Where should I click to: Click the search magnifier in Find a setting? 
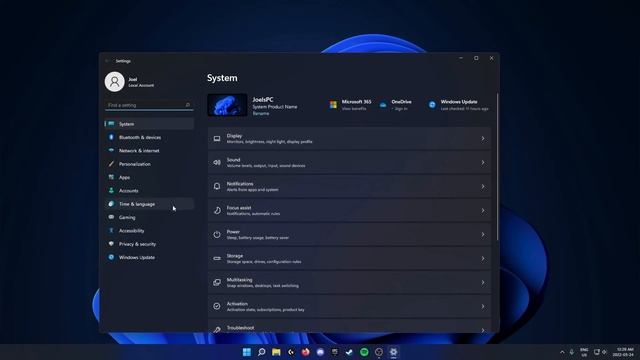click(x=188, y=105)
